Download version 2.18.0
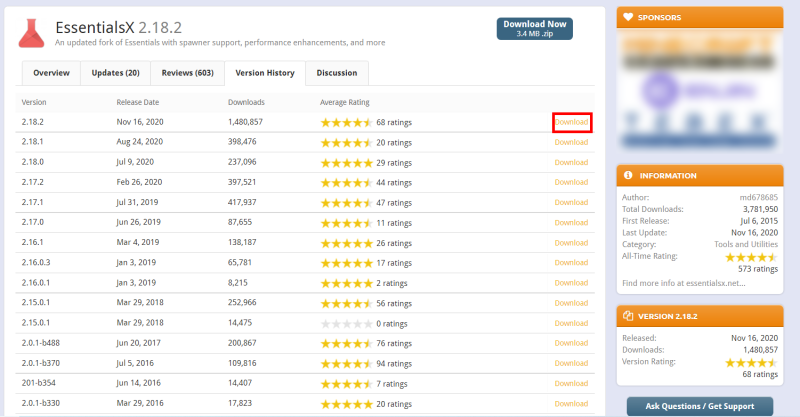 pos(571,162)
